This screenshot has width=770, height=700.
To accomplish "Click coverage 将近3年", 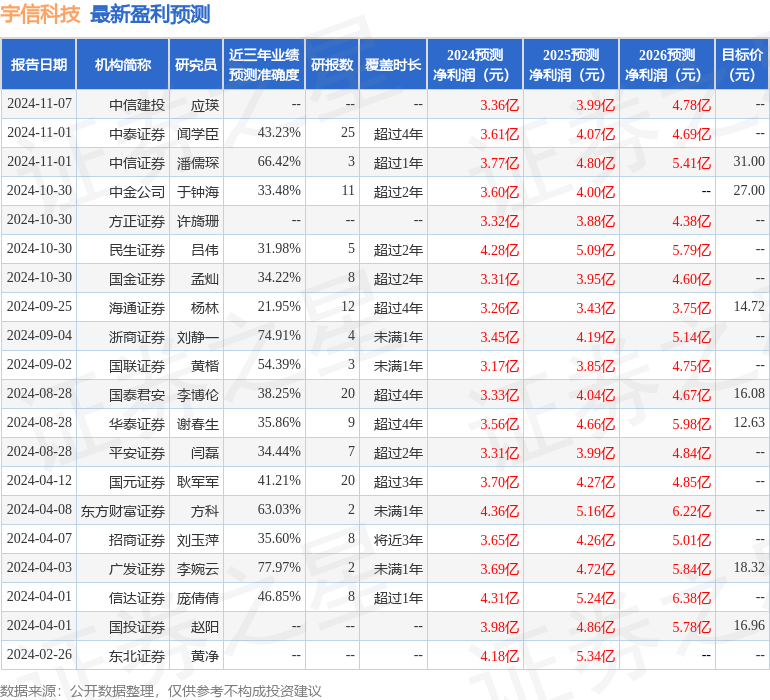I will point(398,540).
